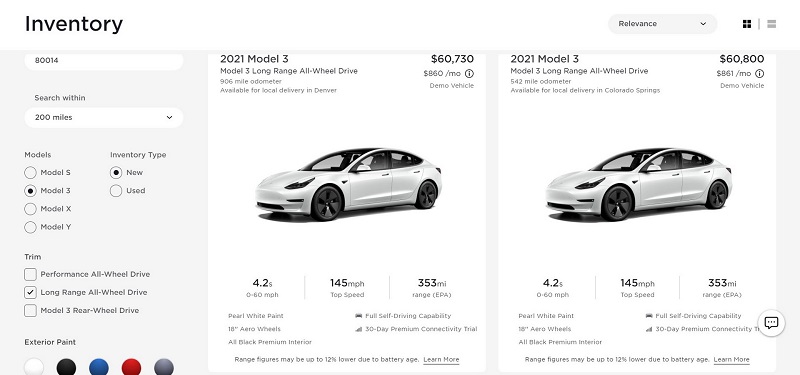Switch to list view layout icon
The image size is (800, 375).
[771, 24]
